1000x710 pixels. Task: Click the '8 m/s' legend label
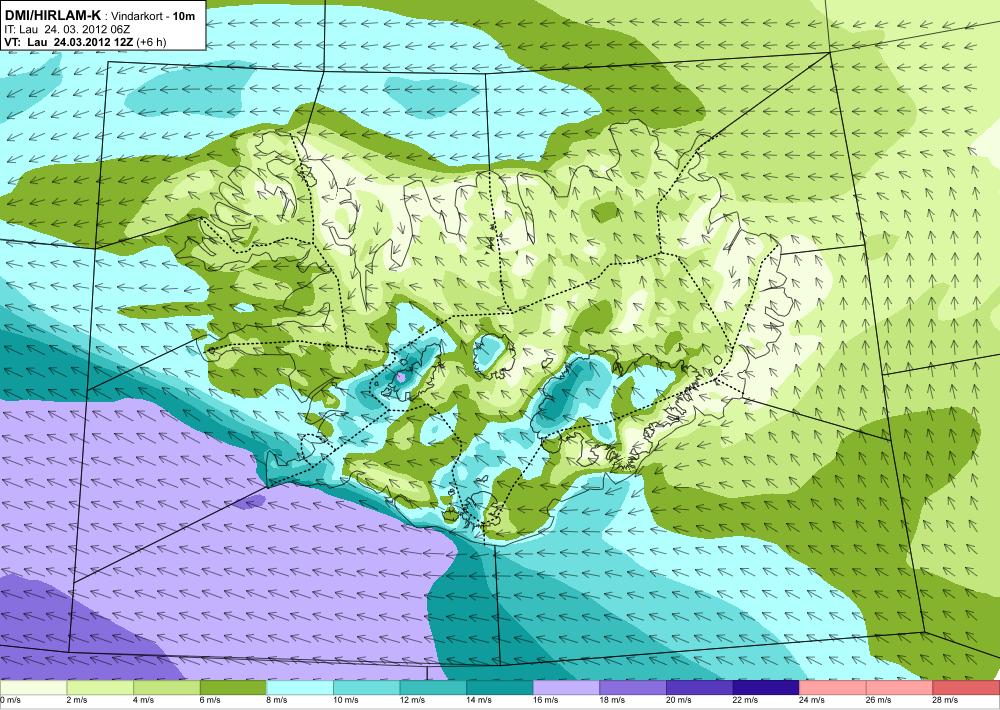point(277,700)
